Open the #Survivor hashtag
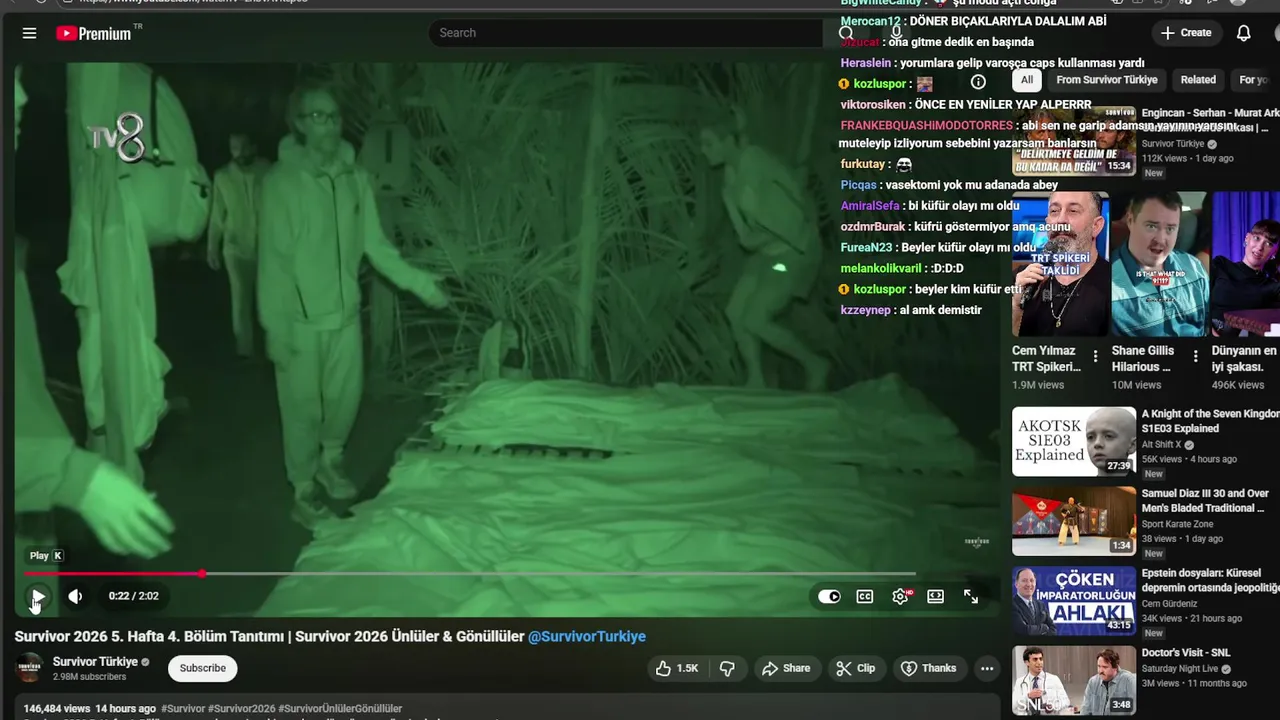Screen dimensions: 1280x720 click(183, 709)
